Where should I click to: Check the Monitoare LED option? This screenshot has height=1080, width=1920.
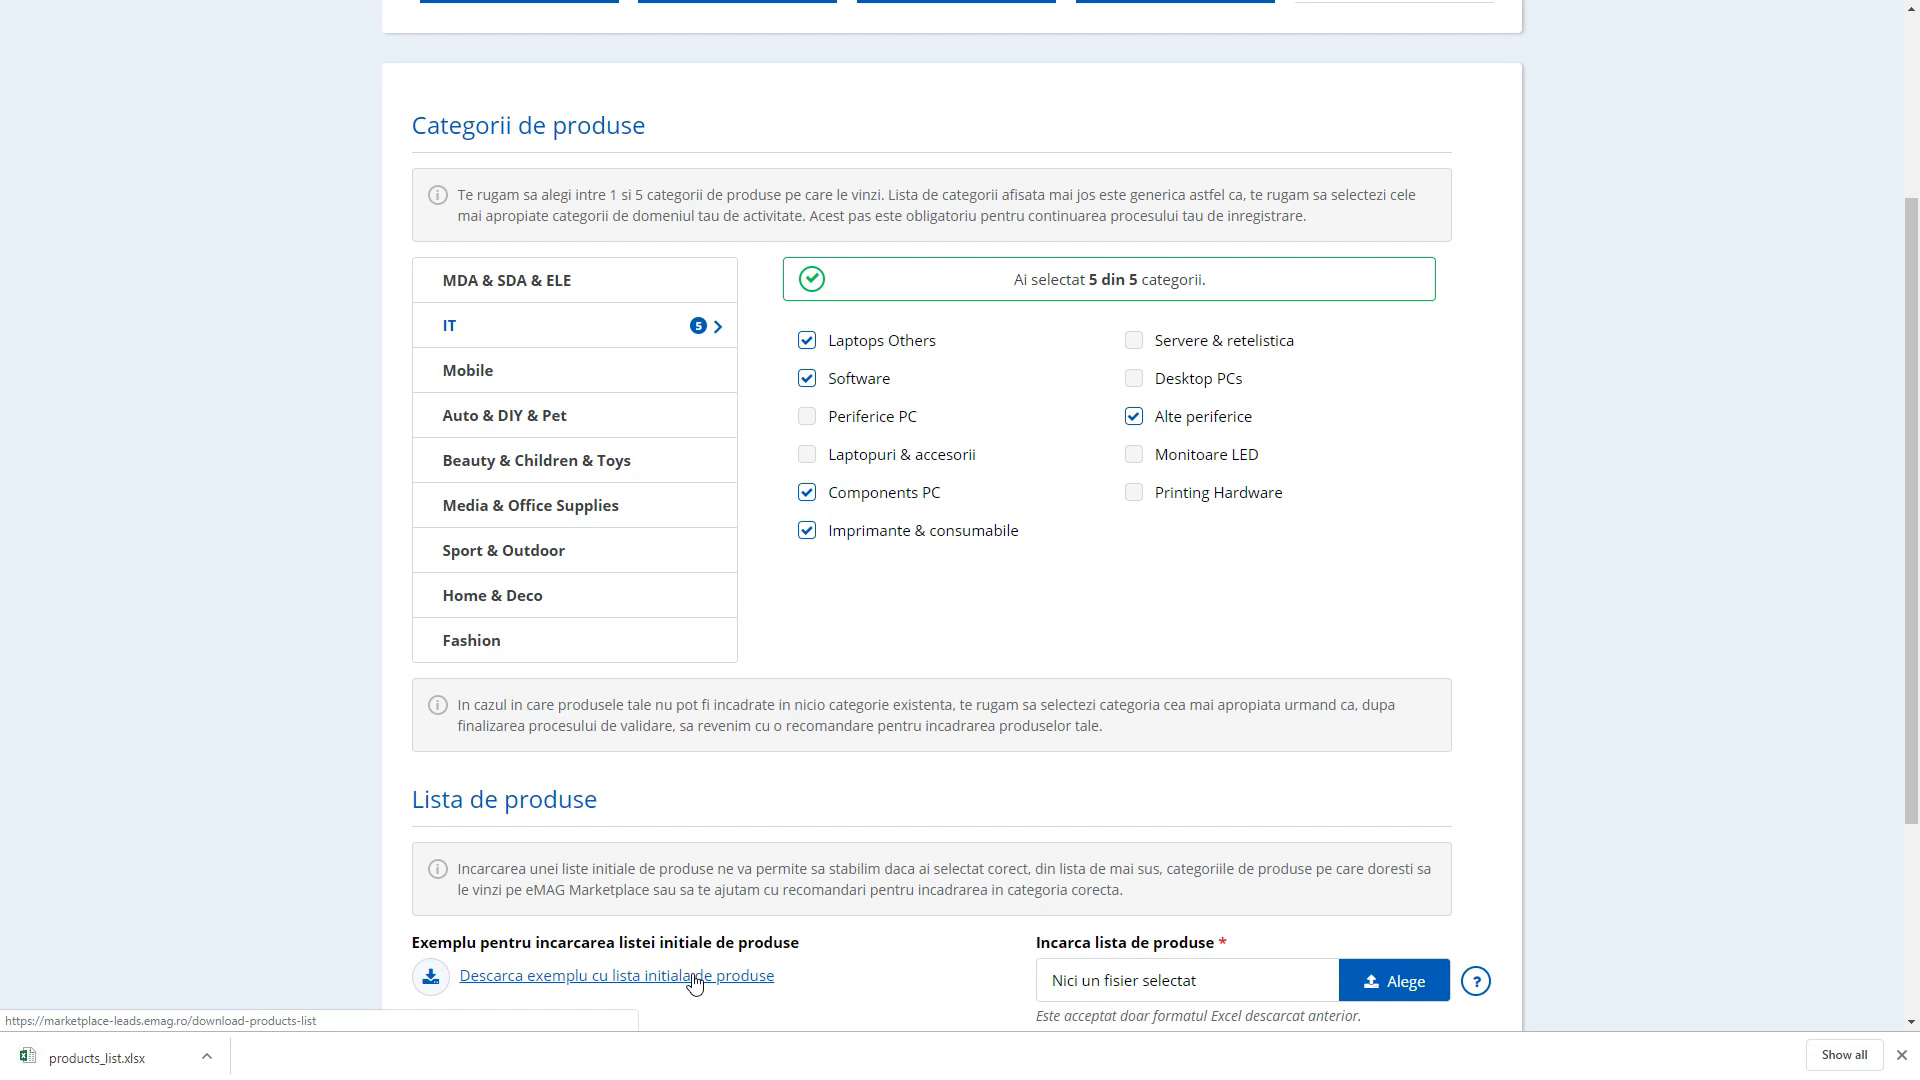click(1134, 454)
